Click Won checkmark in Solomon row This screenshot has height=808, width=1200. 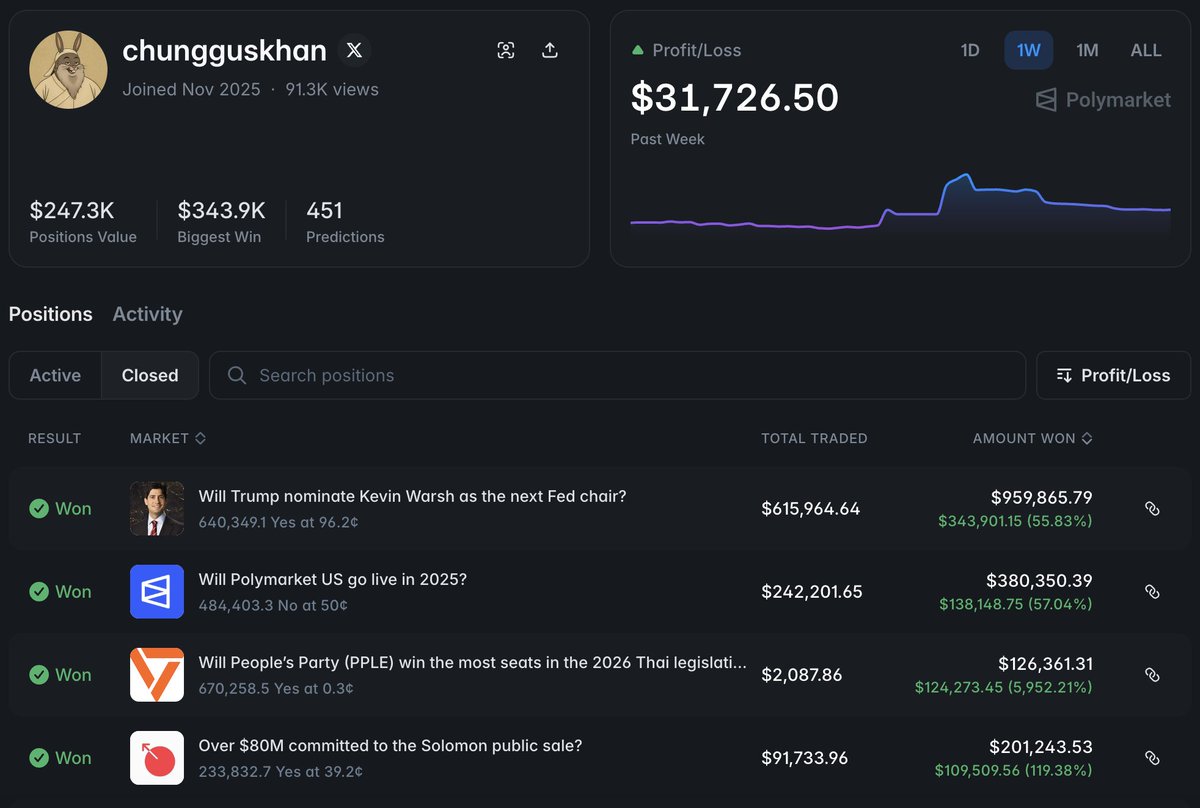coord(39,758)
